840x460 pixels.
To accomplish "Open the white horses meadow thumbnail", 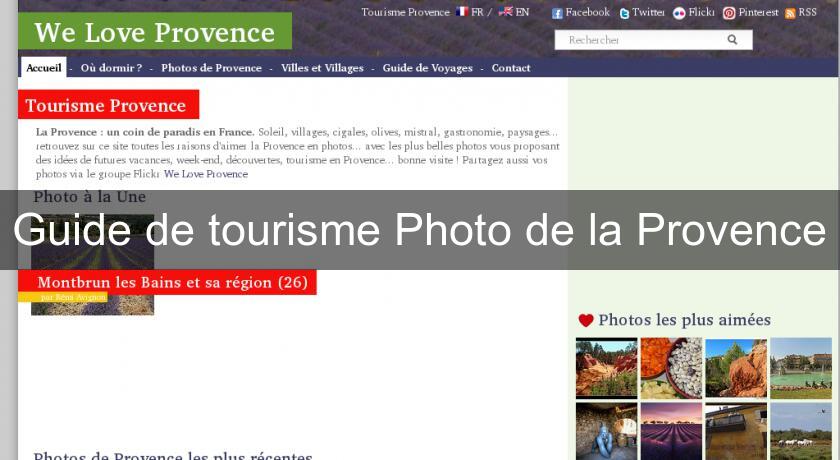I will [x=801, y=431].
